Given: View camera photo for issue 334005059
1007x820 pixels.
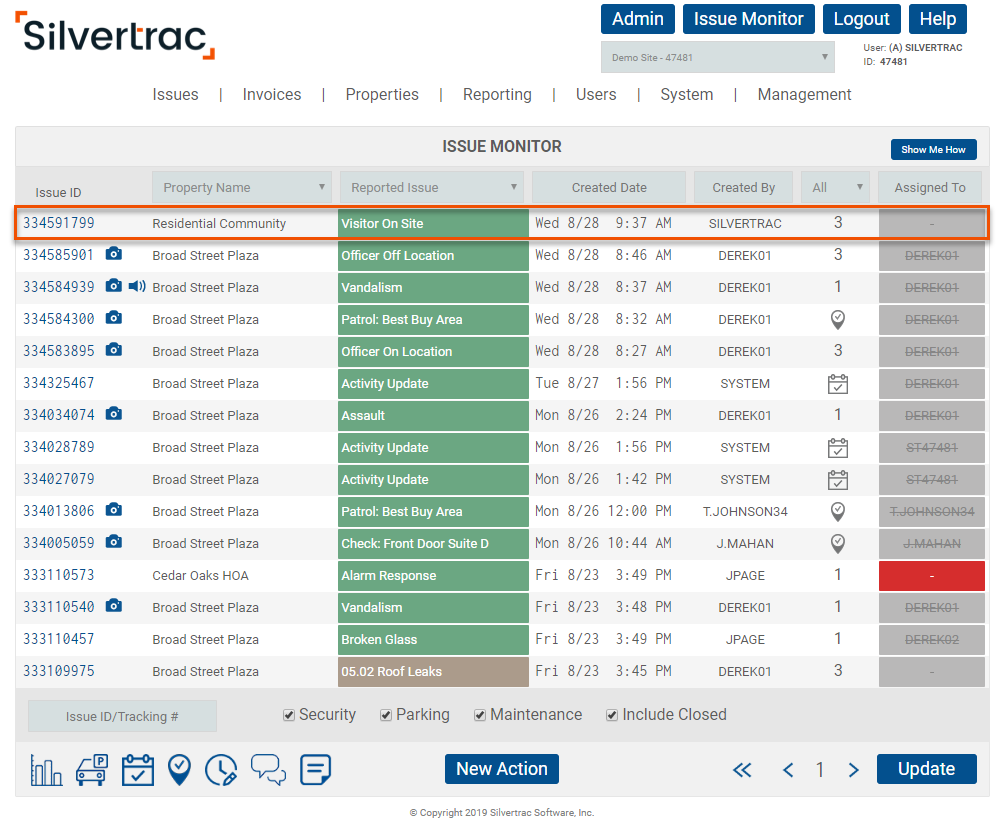Looking at the screenshot, I should click(x=114, y=542).
